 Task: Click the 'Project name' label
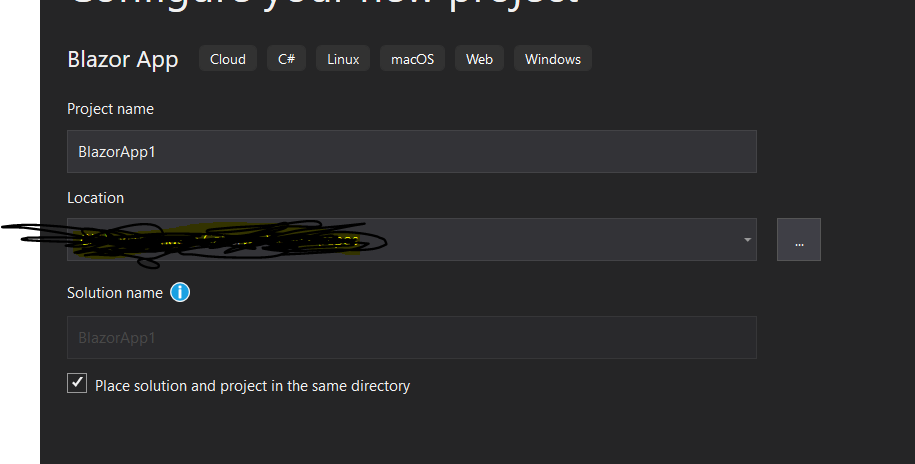(110, 109)
